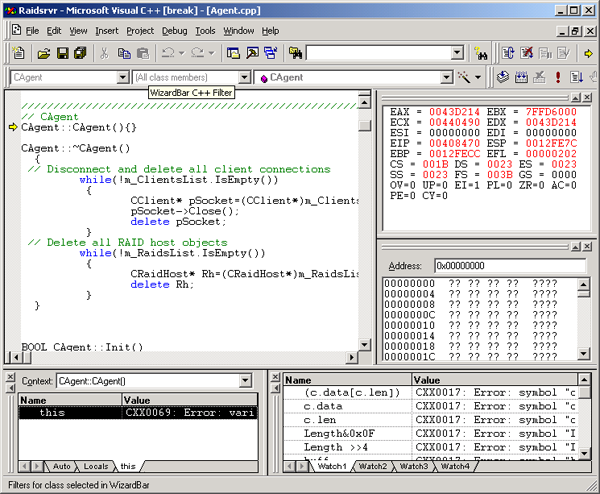This screenshot has width=600, height=494.
Task: Compile the current file
Action: click(503, 77)
